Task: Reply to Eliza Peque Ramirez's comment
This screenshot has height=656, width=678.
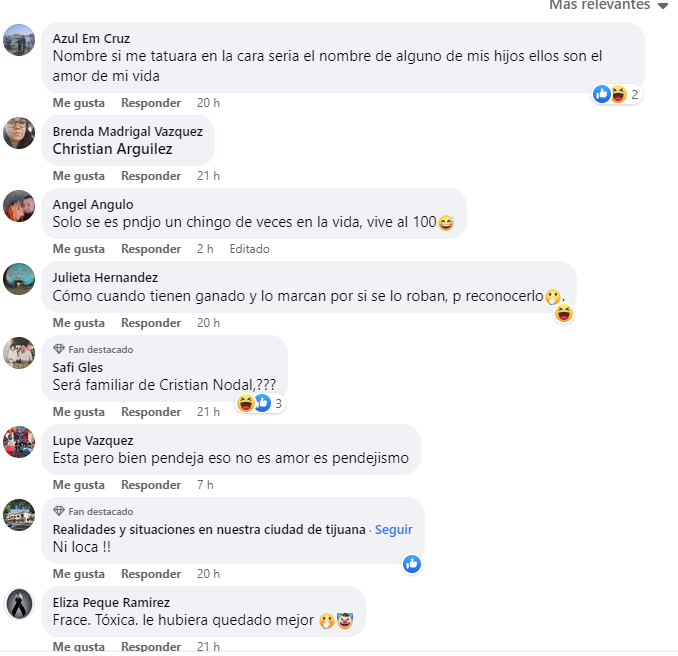Action: [151, 646]
